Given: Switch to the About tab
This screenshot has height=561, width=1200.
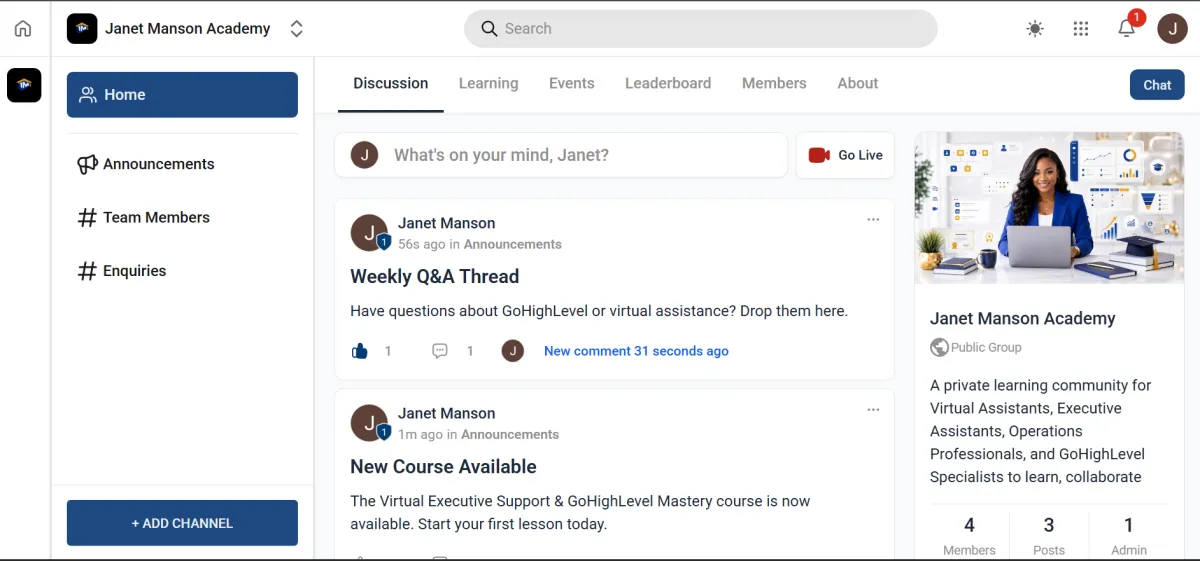Looking at the screenshot, I should [x=858, y=84].
